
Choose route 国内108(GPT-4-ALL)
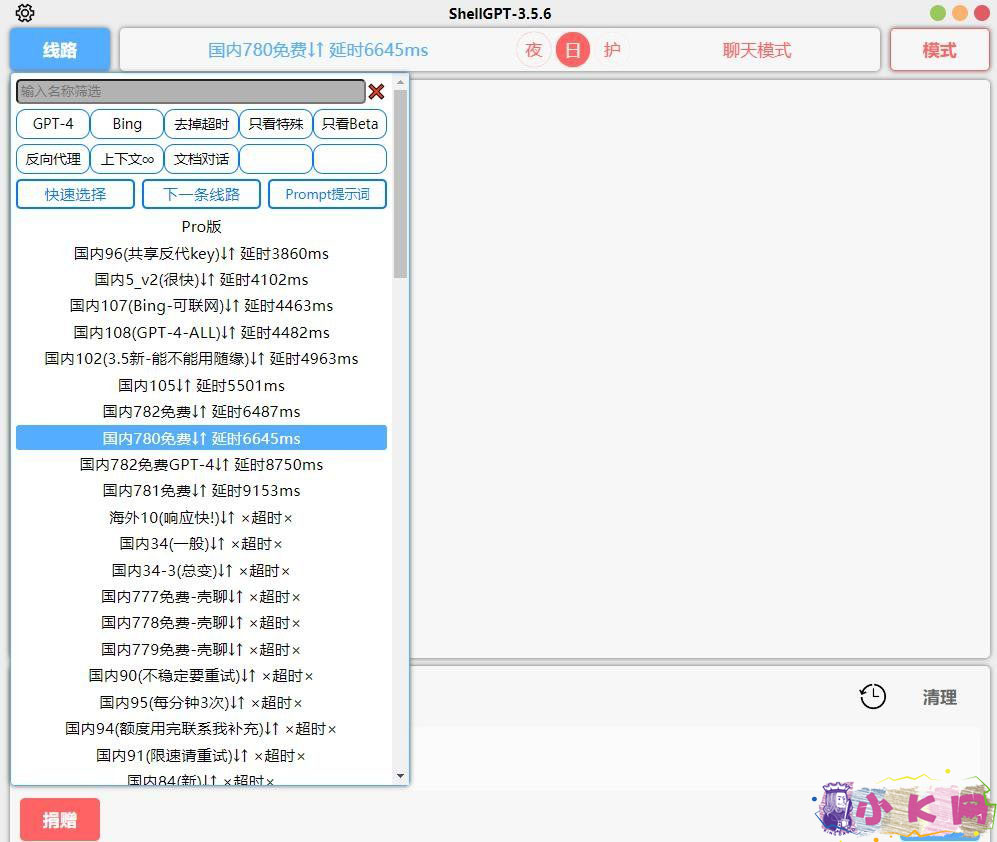coord(201,332)
